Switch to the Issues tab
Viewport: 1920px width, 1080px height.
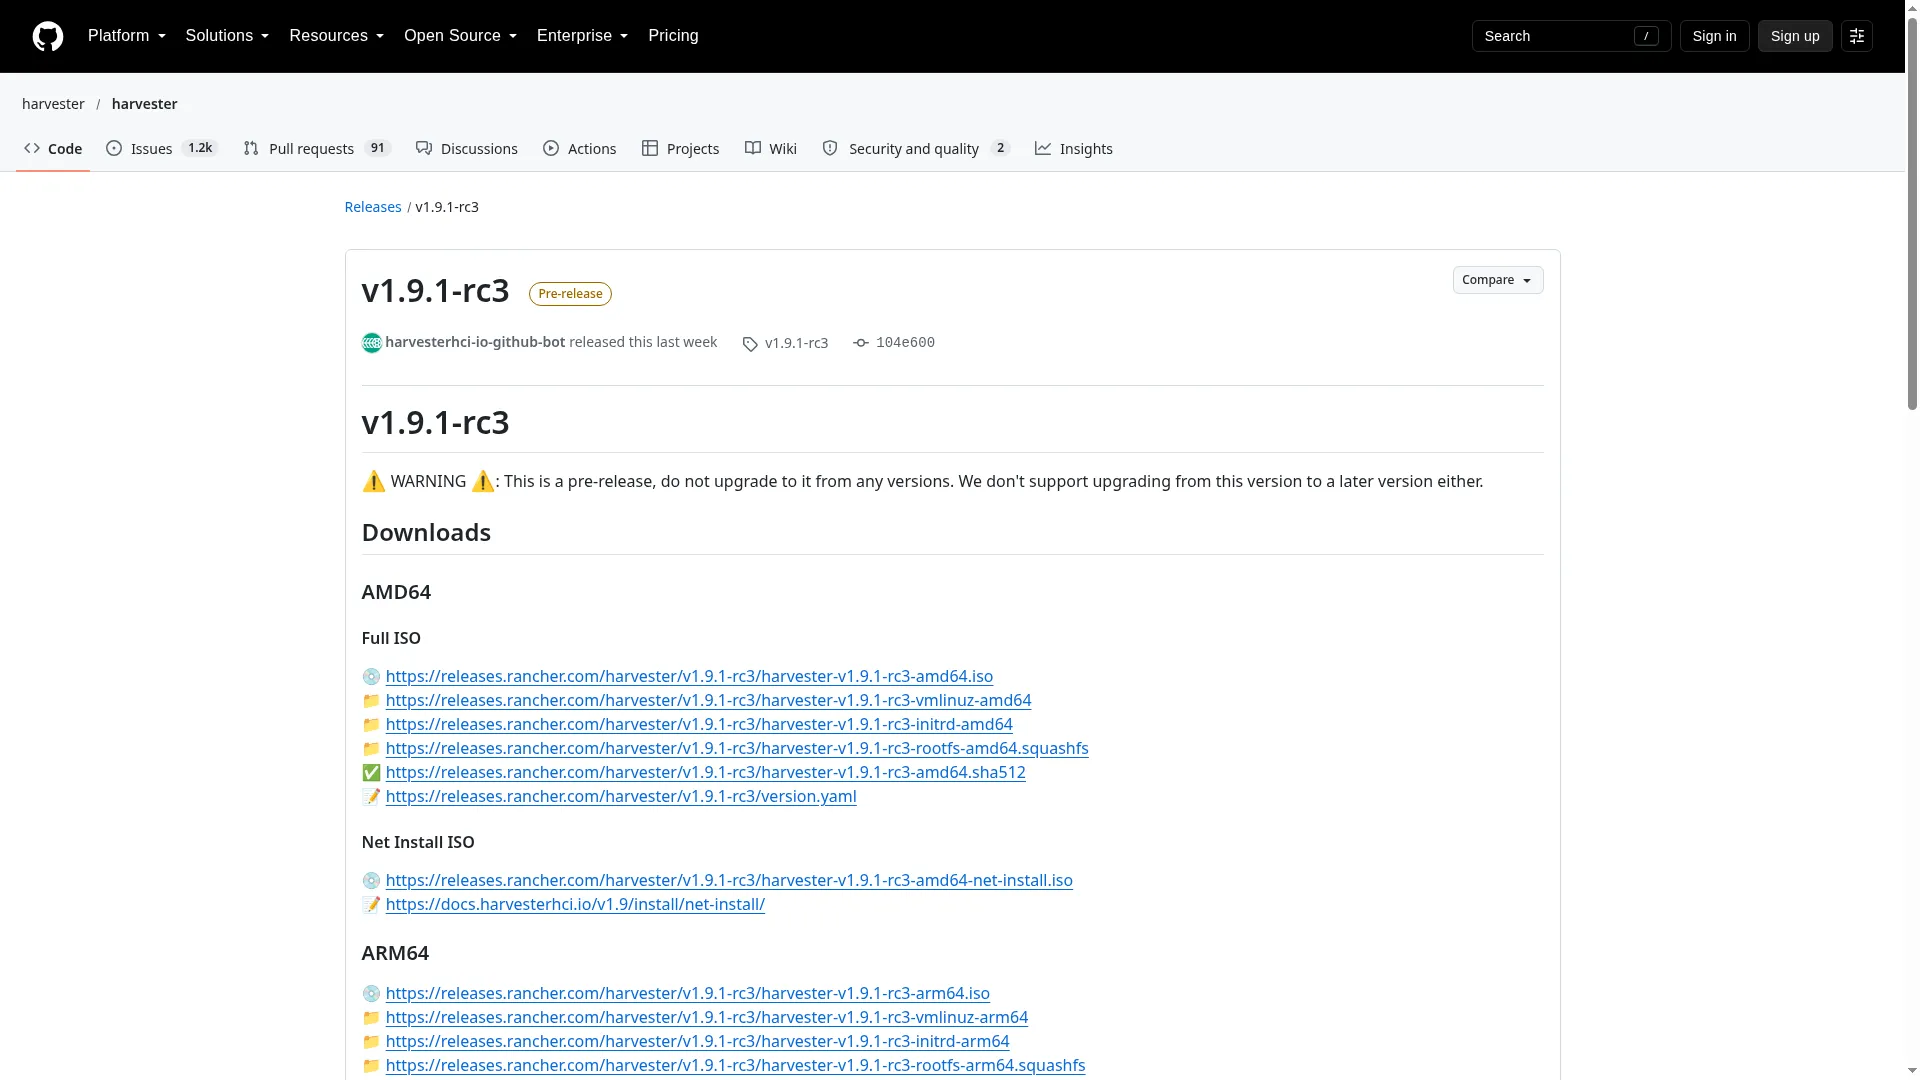pyautogui.click(x=162, y=148)
